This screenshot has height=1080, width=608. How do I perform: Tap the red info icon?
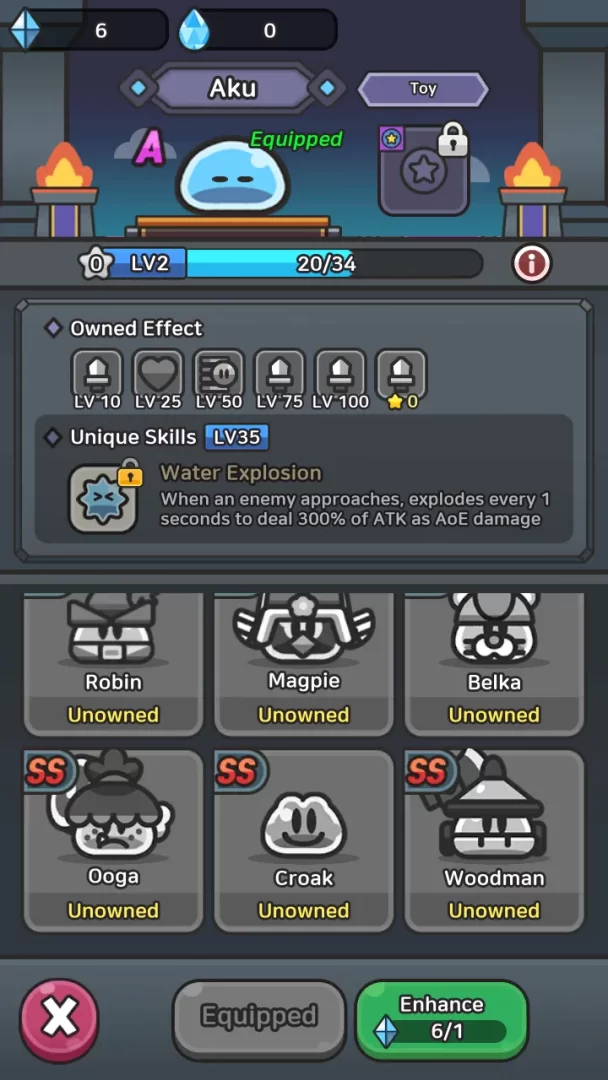coord(532,262)
